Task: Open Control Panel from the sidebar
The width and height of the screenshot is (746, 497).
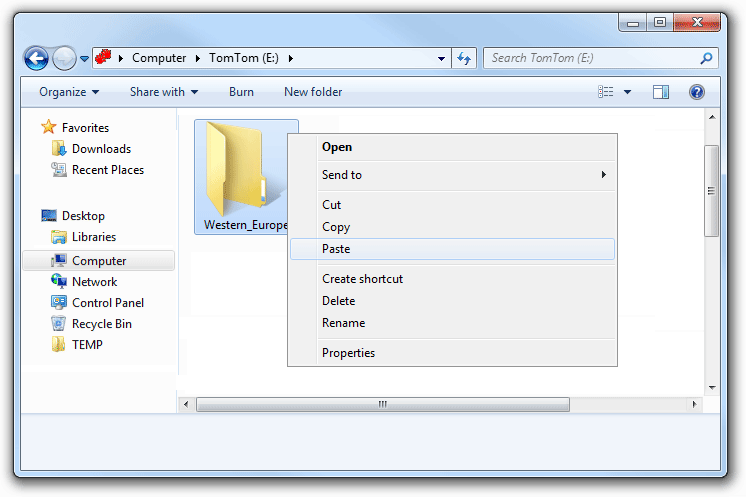Action: (107, 303)
